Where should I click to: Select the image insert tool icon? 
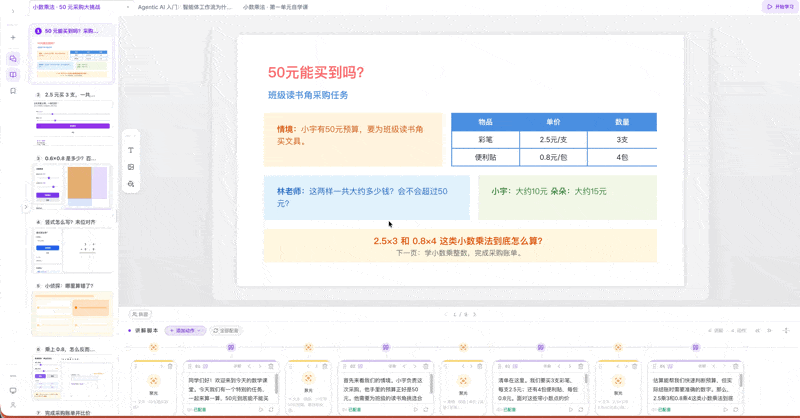click(x=131, y=167)
